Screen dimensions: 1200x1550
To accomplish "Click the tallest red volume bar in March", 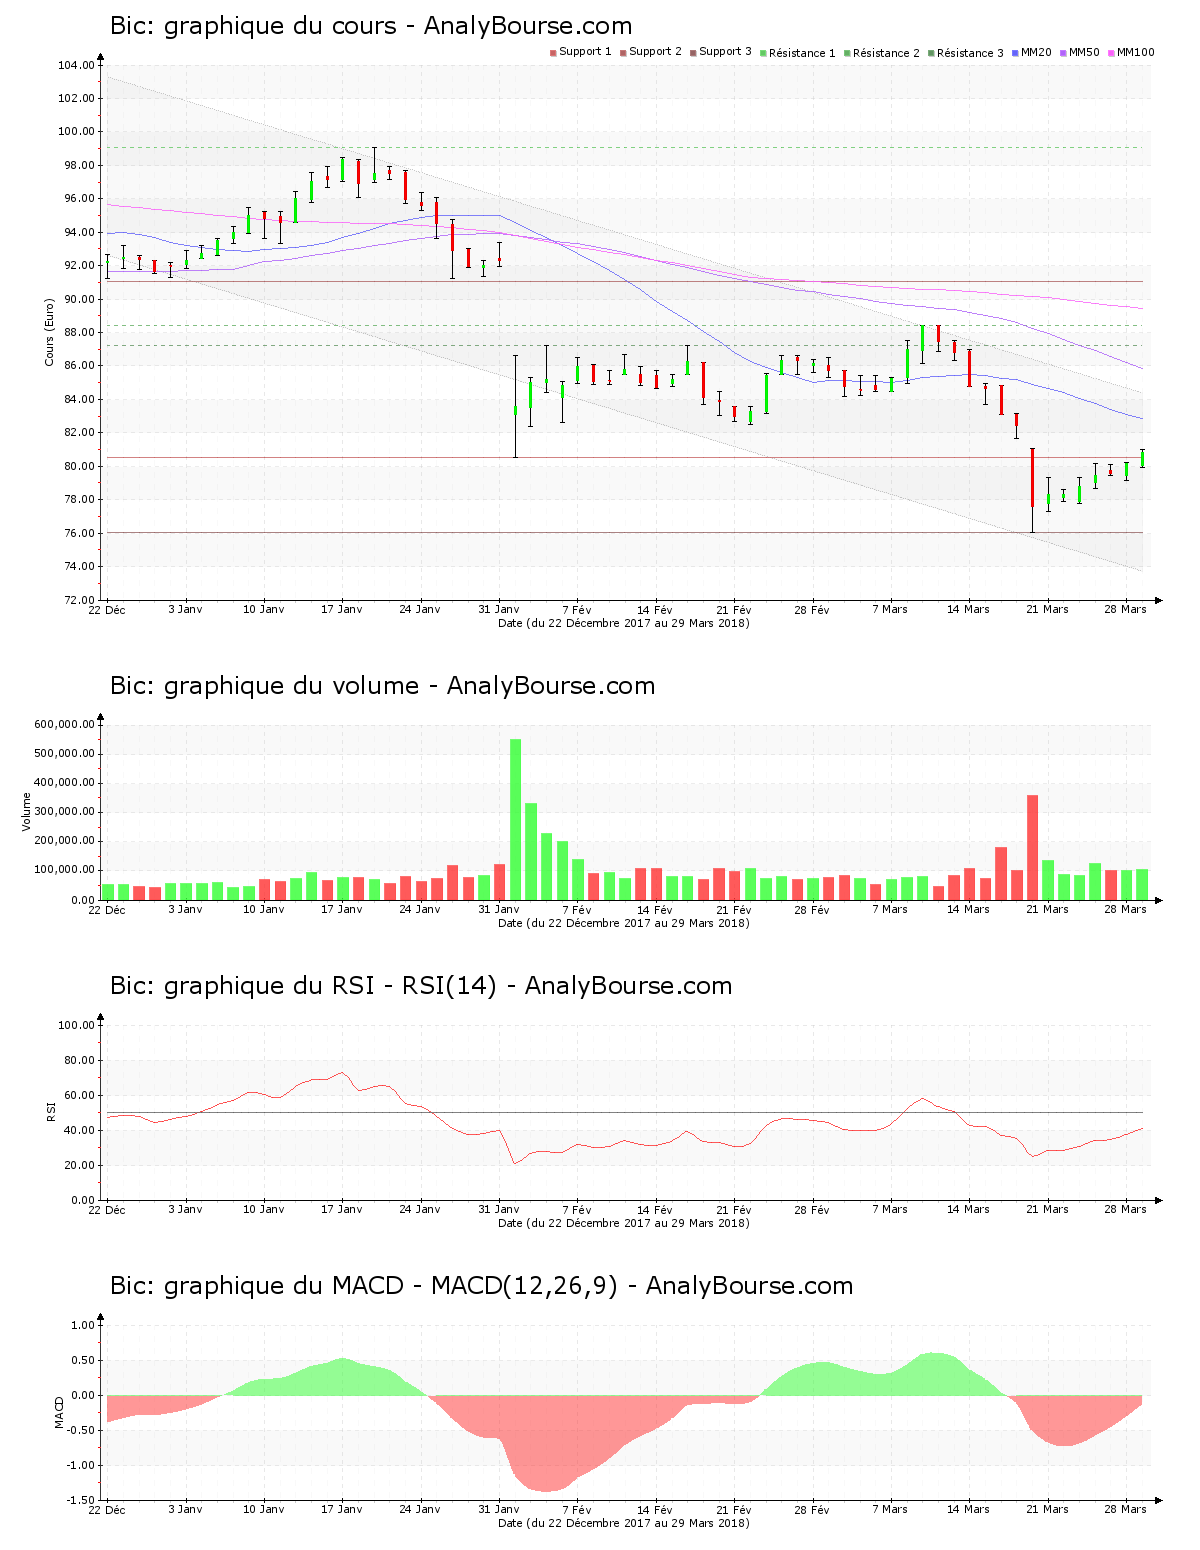I will pos(1032,847).
